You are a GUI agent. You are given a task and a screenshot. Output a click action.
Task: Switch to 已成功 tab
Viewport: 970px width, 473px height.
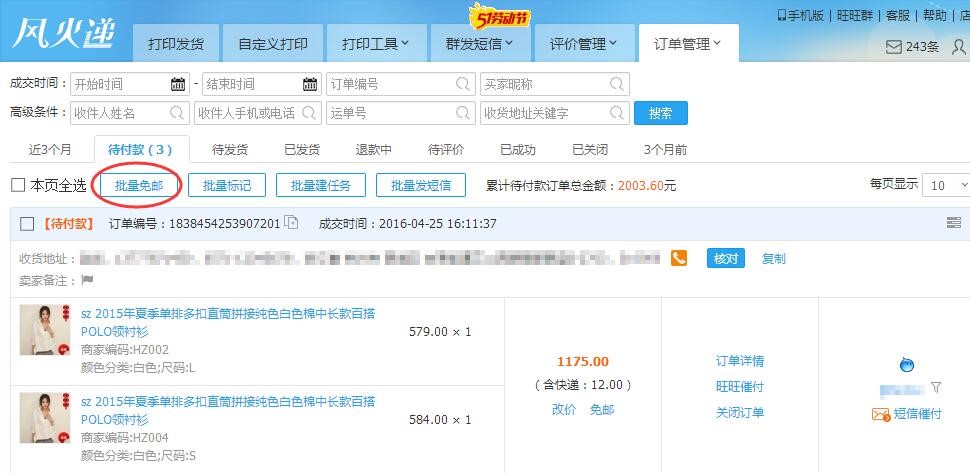point(518,150)
